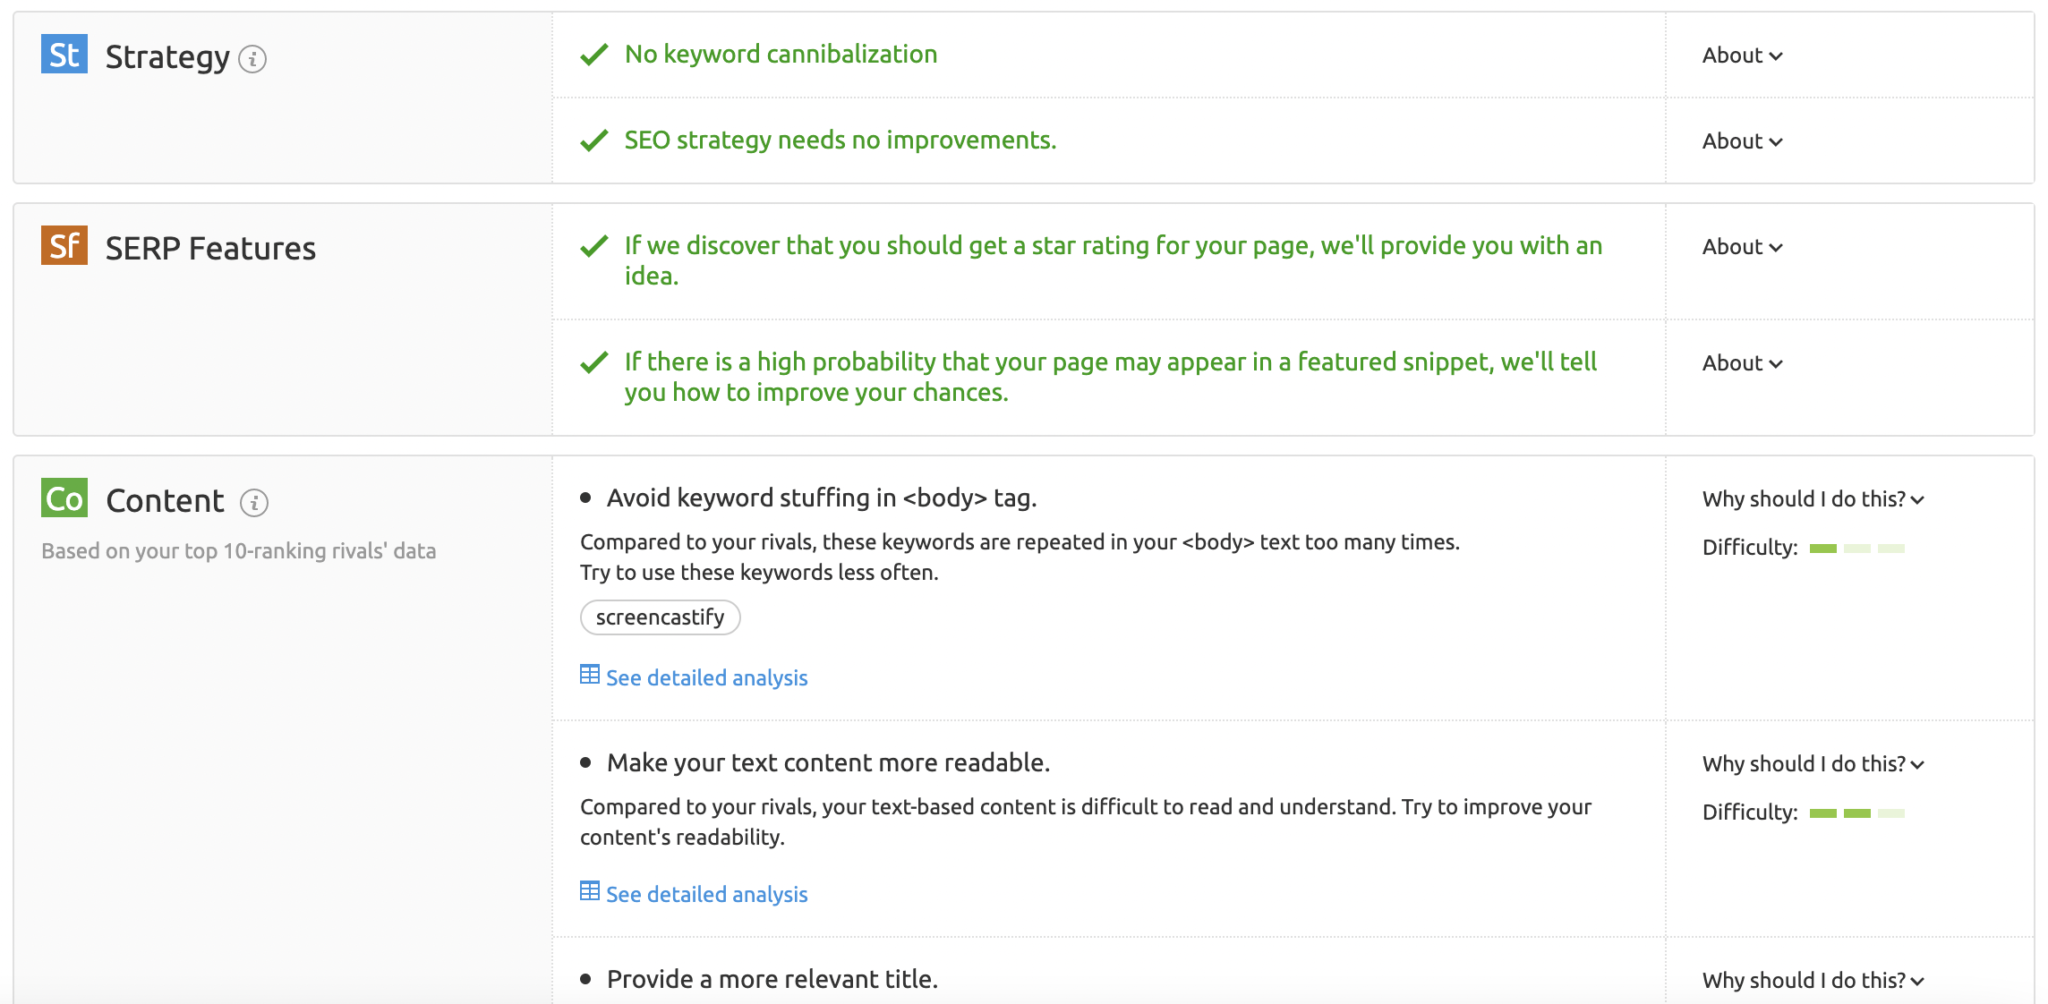This screenshot has width=2048, height=1004.
Task: Expand About for featured snippet idea
Action: coord(1742,363)
